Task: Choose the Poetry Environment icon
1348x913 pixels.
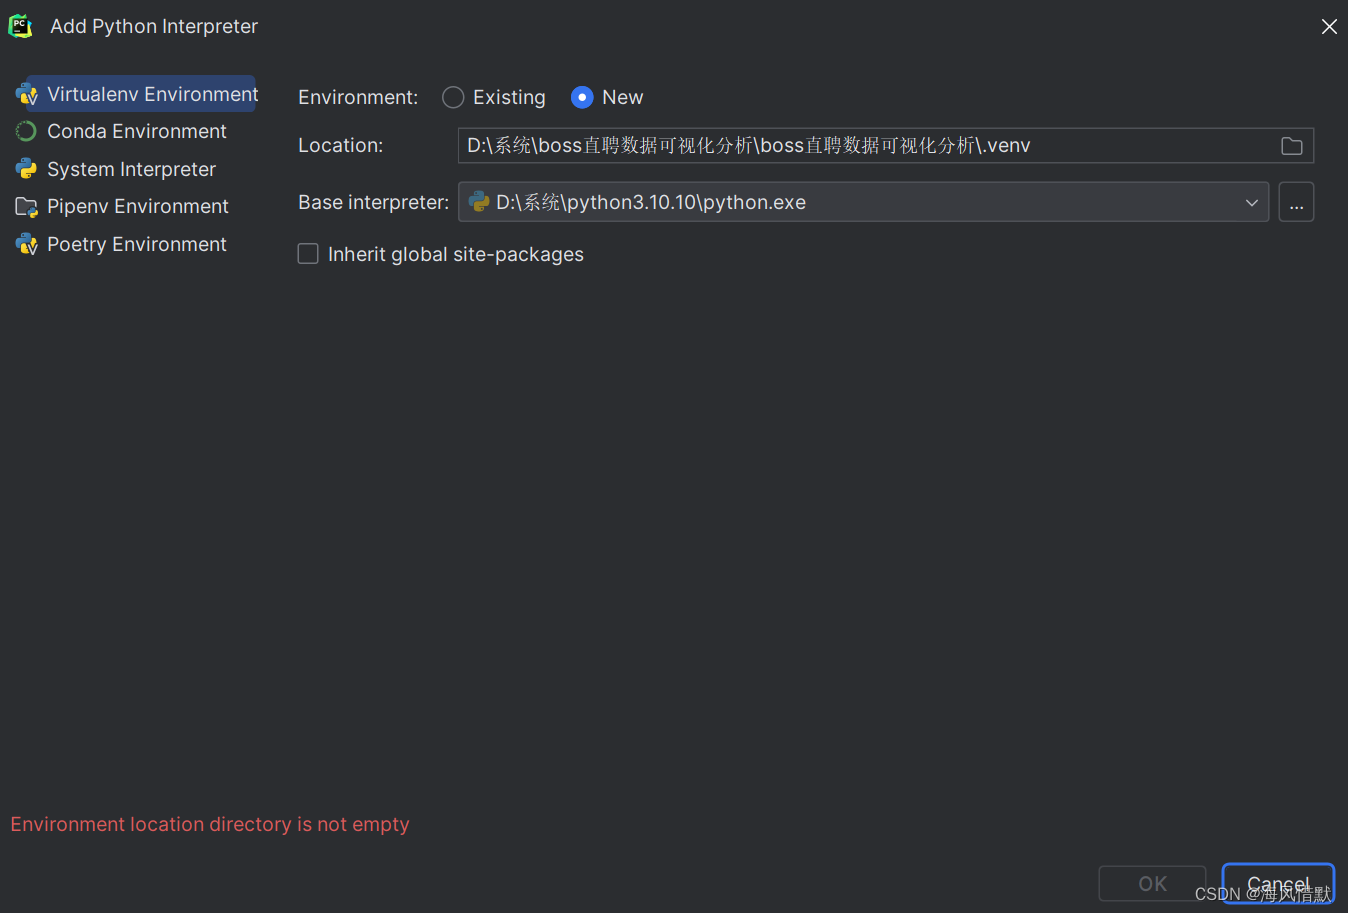Action: (25, 243)
